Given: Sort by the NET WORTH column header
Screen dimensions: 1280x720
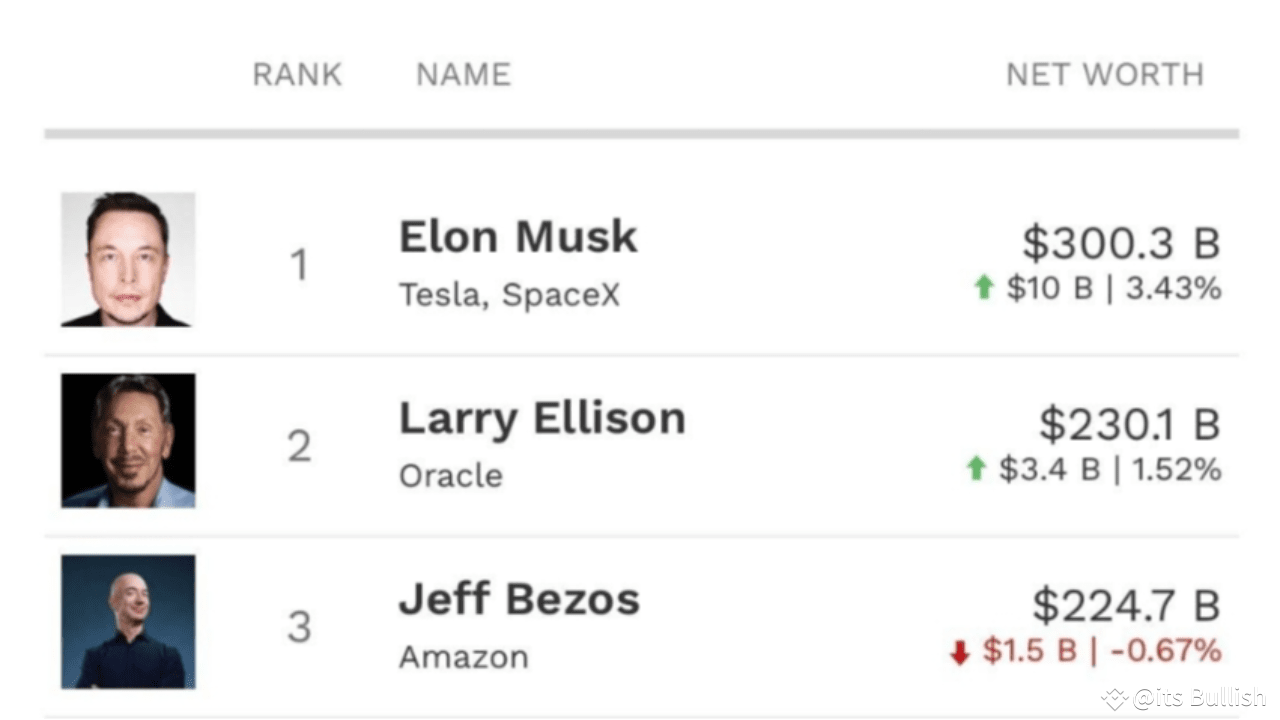Looking at the screenshot, I should click(1104, 75).
